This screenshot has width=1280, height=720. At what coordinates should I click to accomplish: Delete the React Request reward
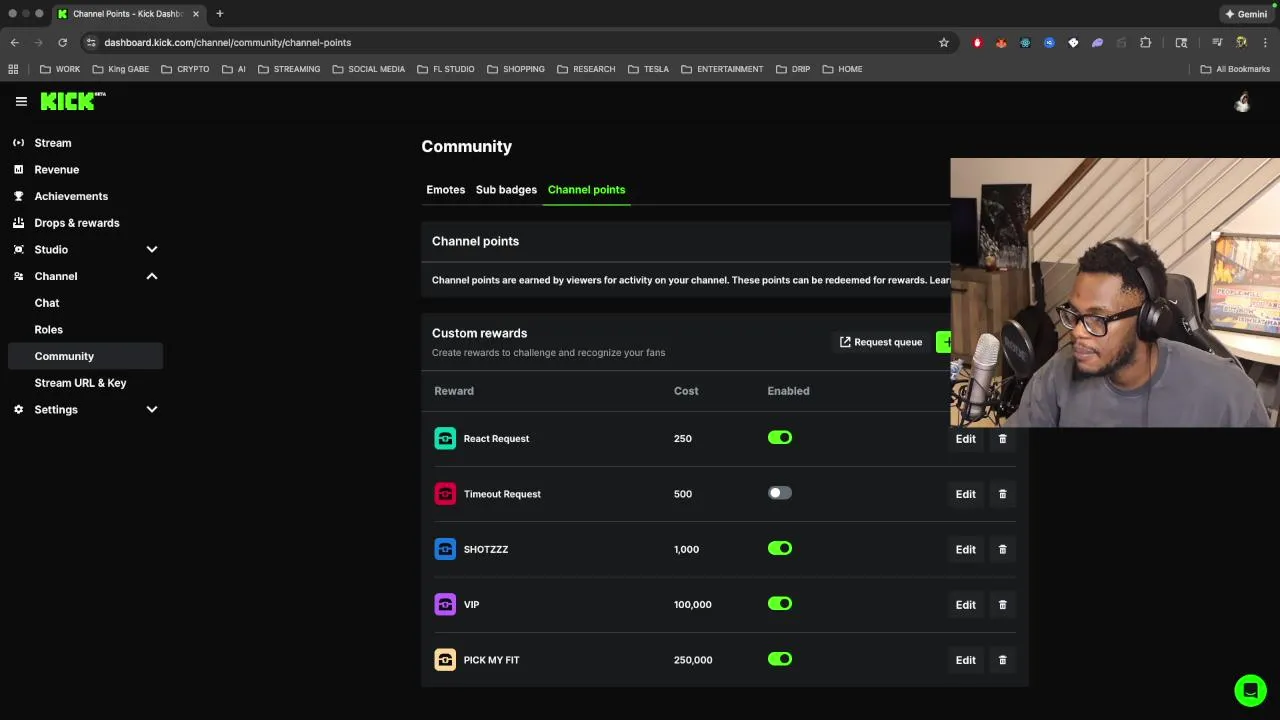[x=1003, y=439]
